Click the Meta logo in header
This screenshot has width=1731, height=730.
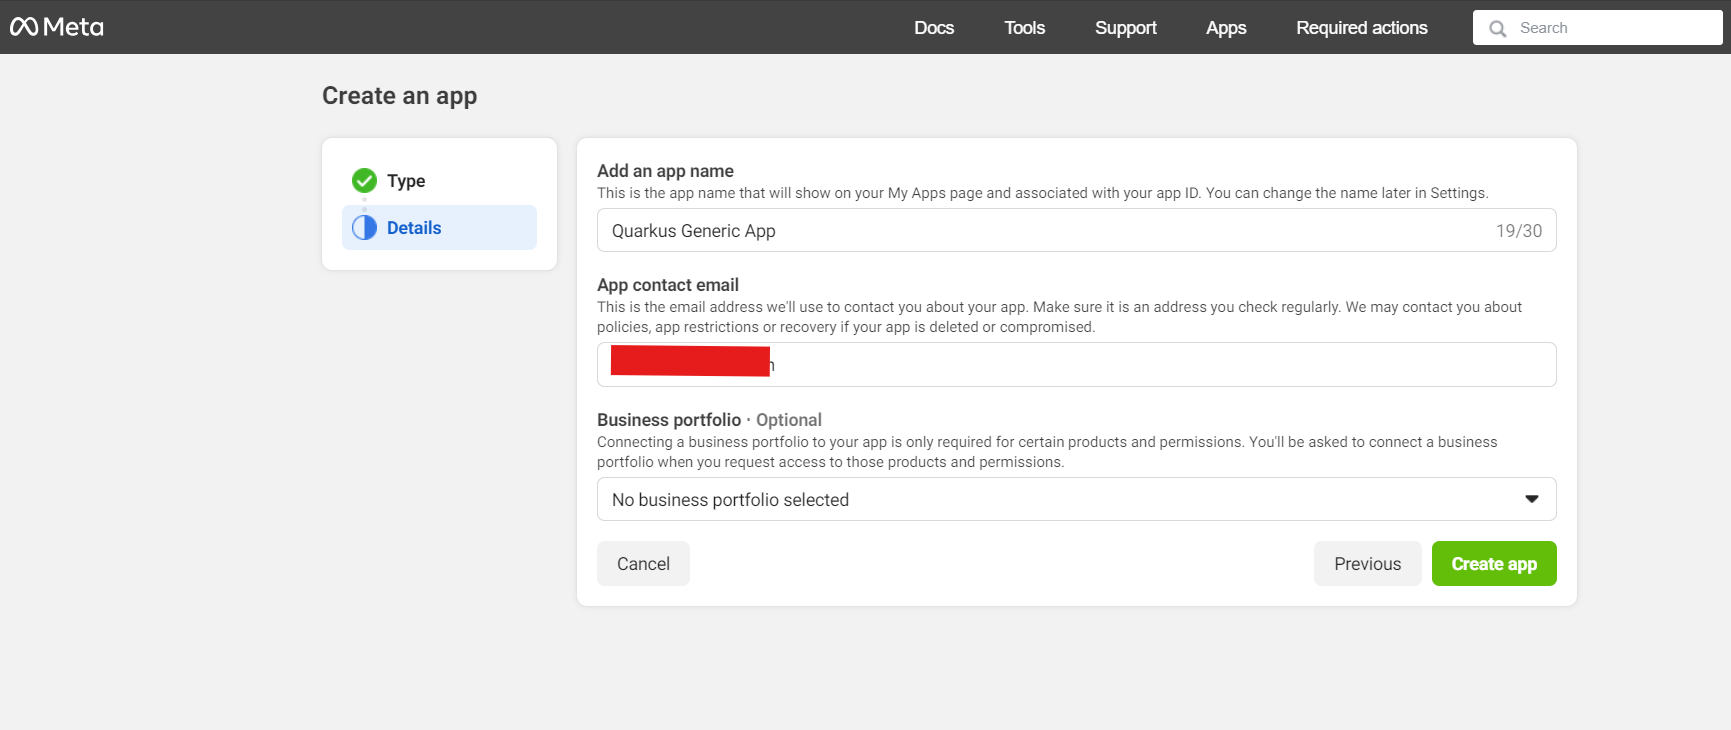coord(57,27)
